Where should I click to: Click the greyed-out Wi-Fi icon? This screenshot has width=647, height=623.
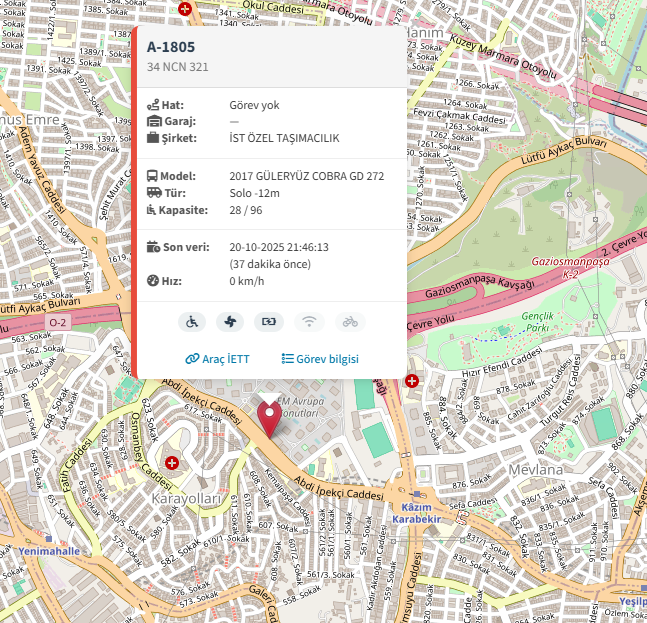pyautogui.click(x=310, y=322)
